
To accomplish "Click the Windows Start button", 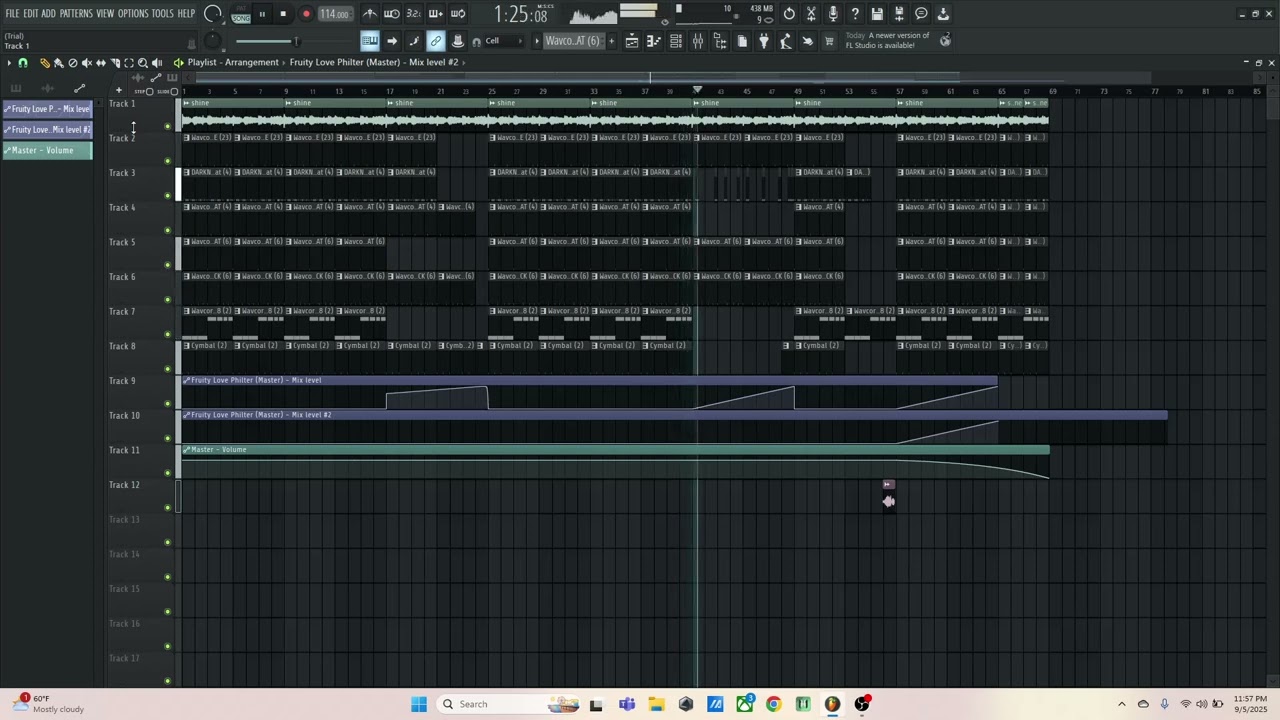I will coord(419,704).
